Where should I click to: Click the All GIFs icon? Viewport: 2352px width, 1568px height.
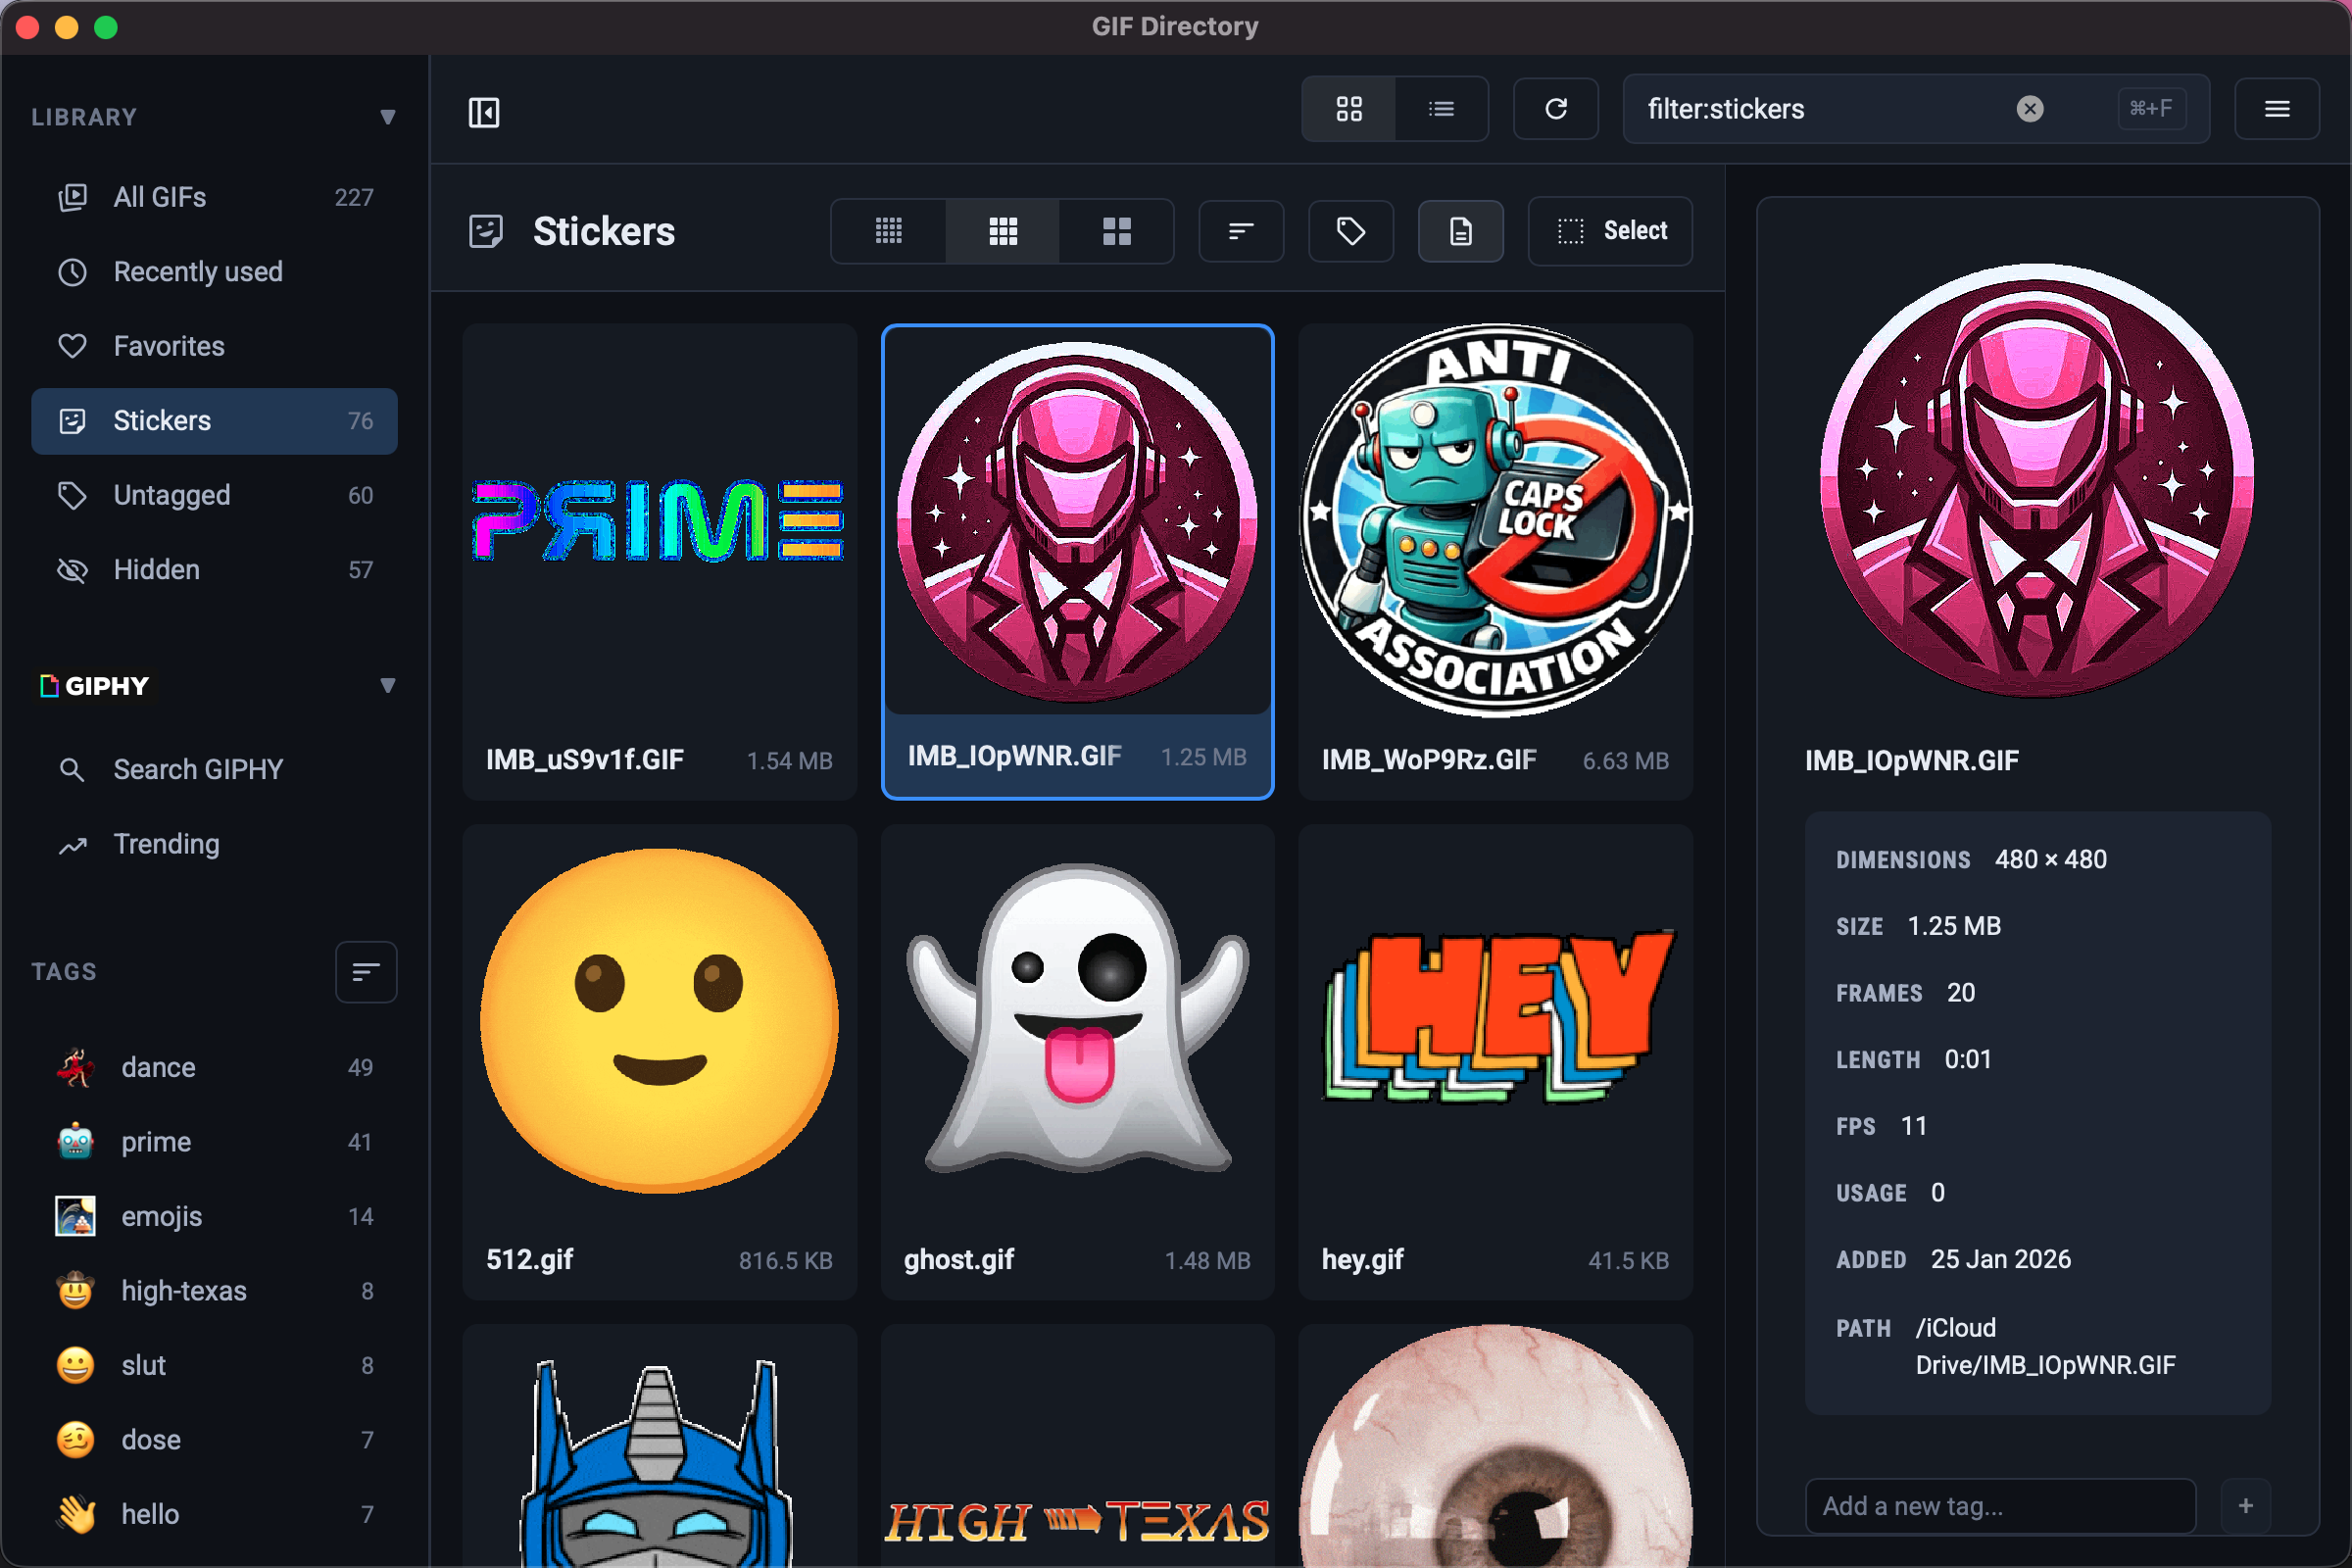pyautogui.click(x=72, y=197)
